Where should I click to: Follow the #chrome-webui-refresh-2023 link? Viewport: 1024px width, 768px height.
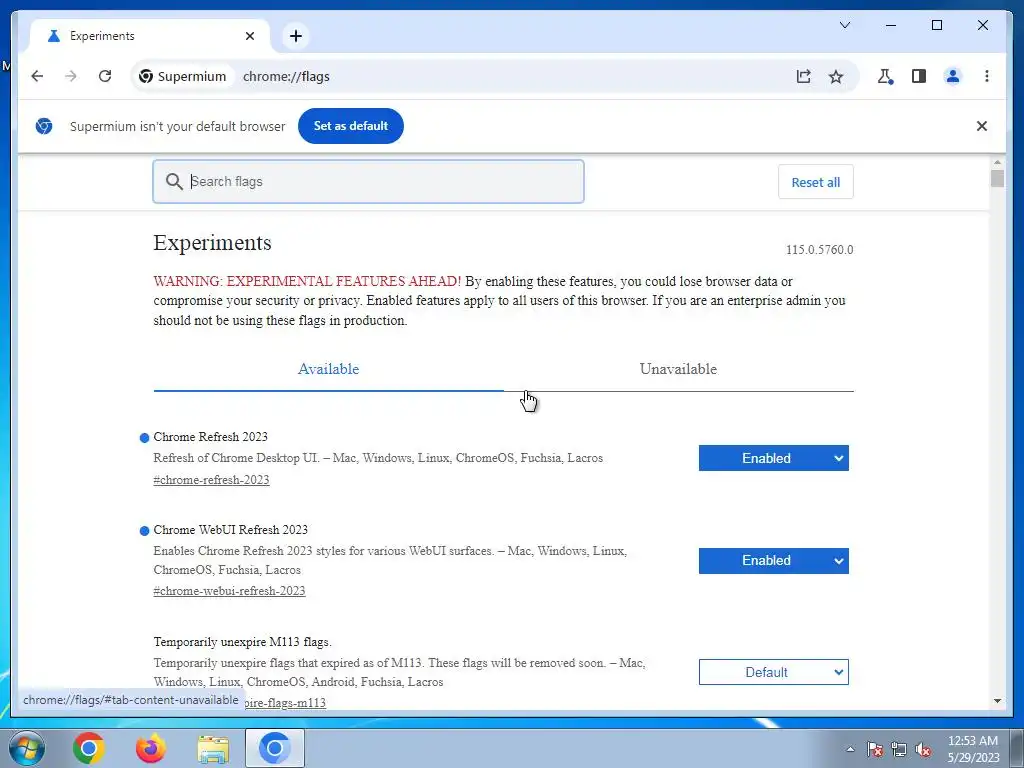click(x=229, y=591)
